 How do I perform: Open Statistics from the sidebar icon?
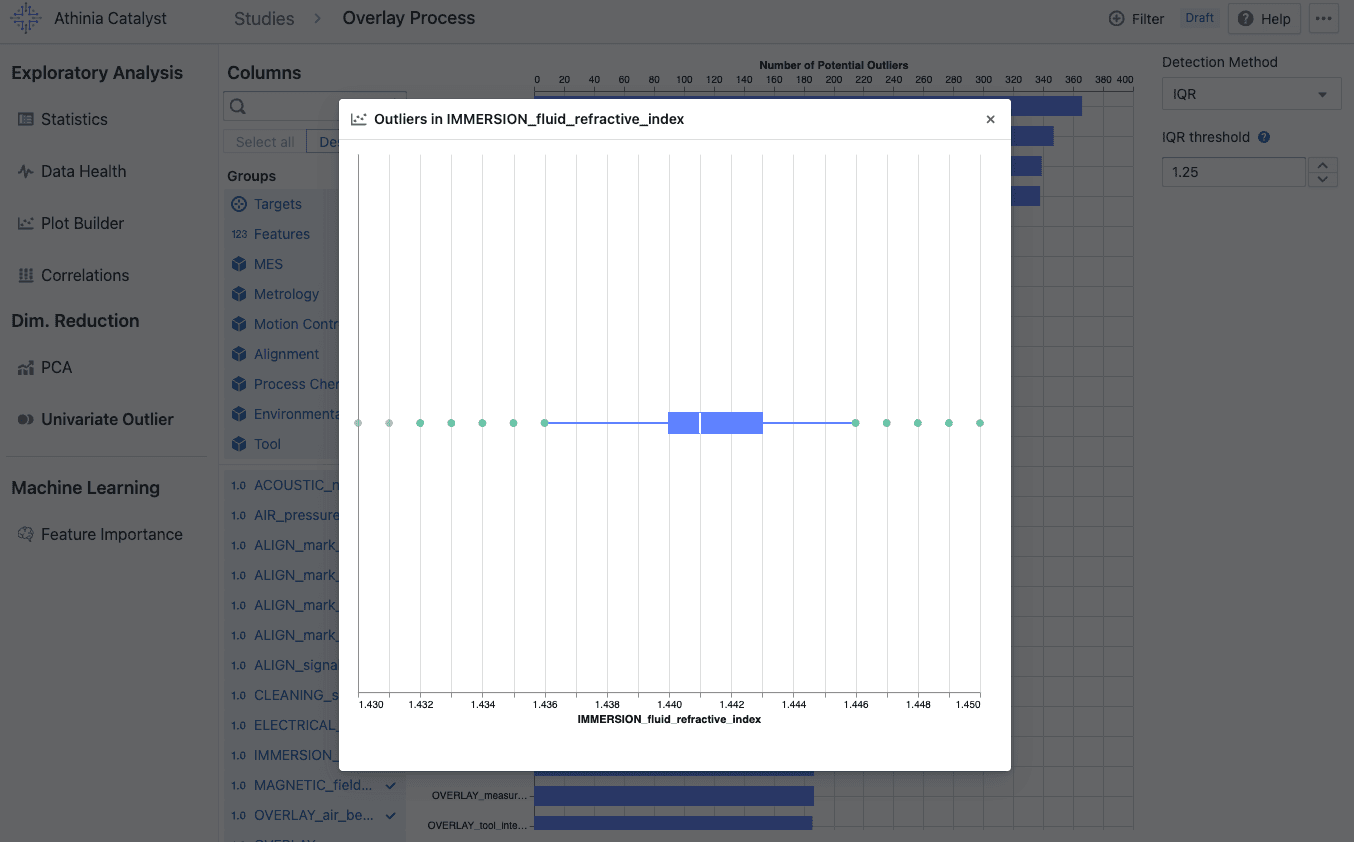(26, 119)
